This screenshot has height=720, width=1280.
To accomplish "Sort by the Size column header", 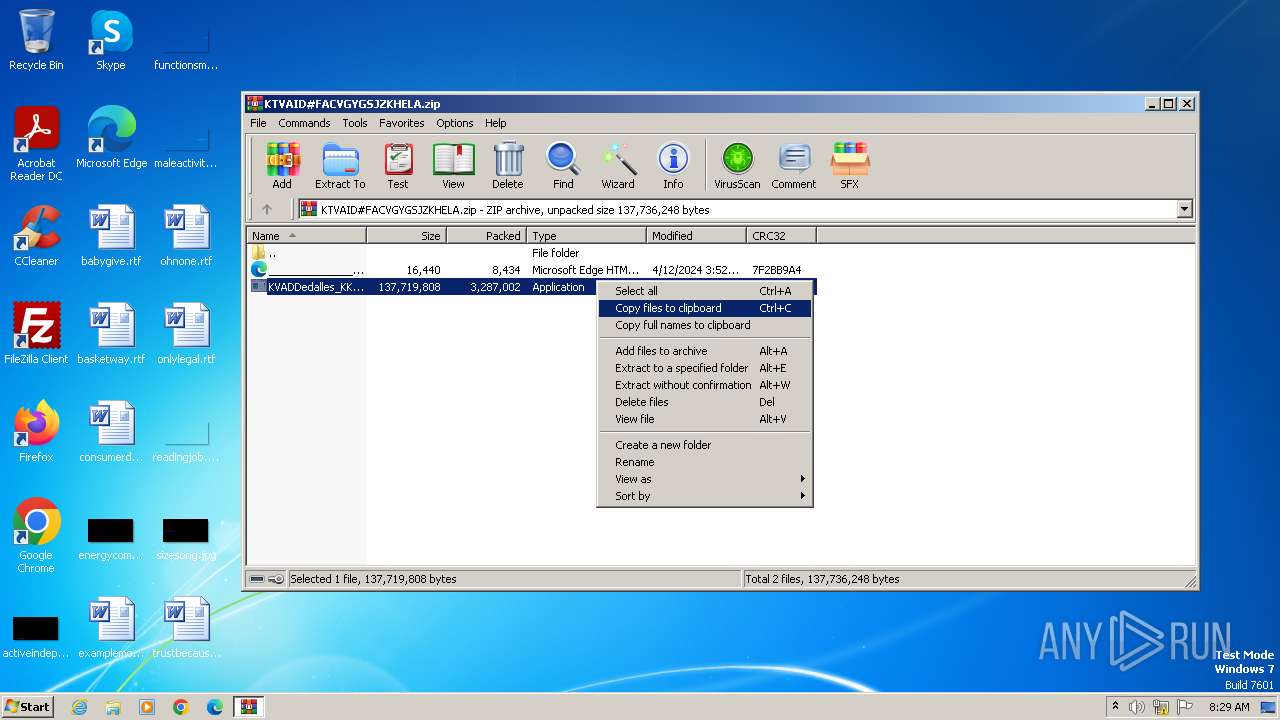I will 406,236.
